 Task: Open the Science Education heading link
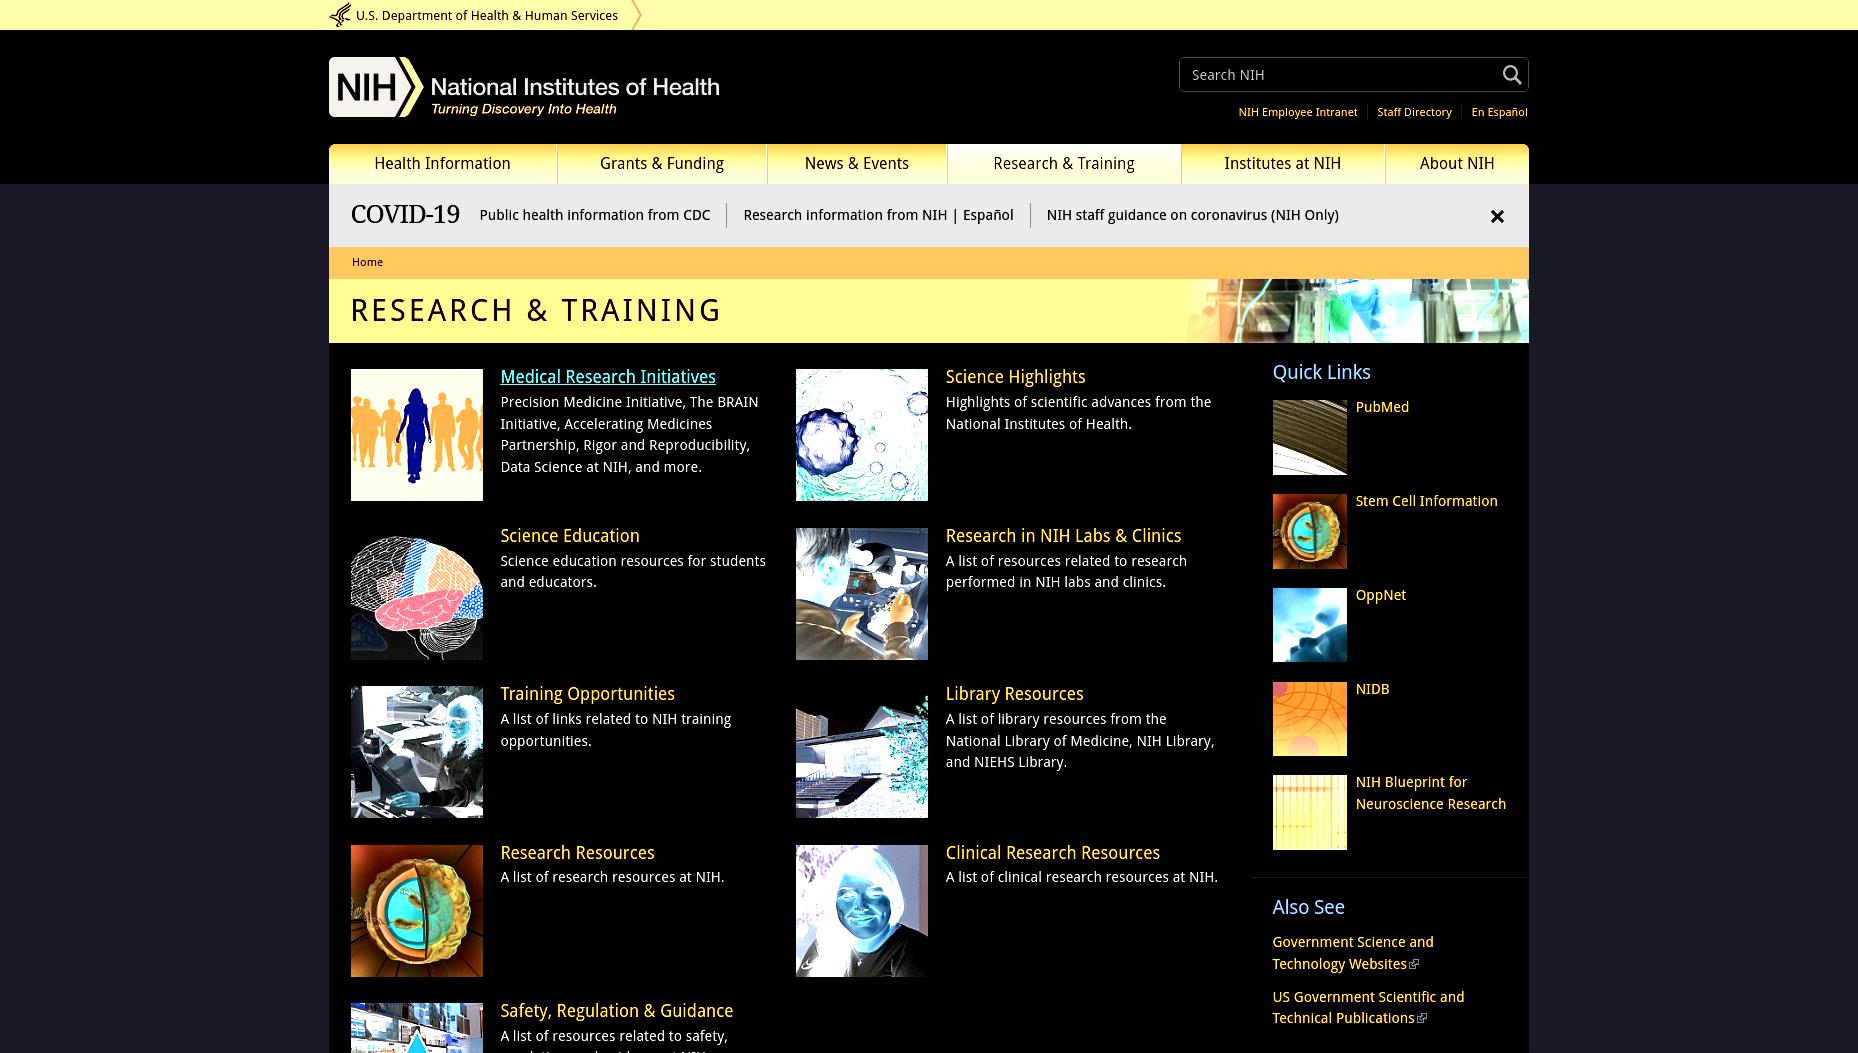point(570,536)
